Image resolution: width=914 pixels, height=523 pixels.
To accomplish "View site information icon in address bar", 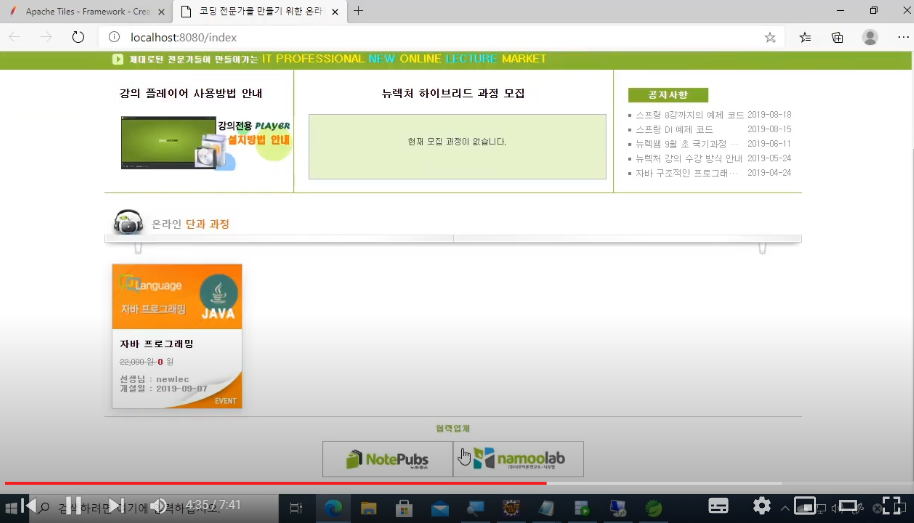I will click(114, 37).
